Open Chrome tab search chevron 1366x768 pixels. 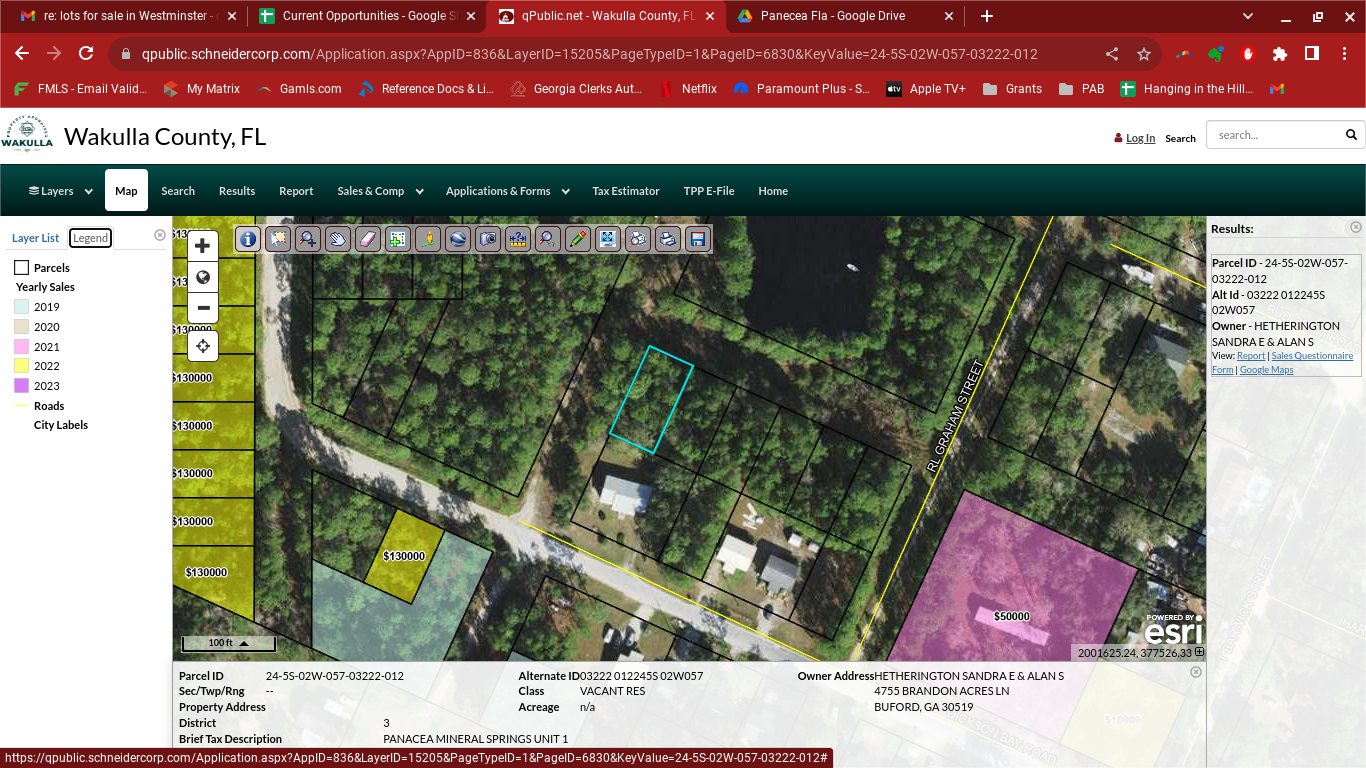coord(1248,16)
